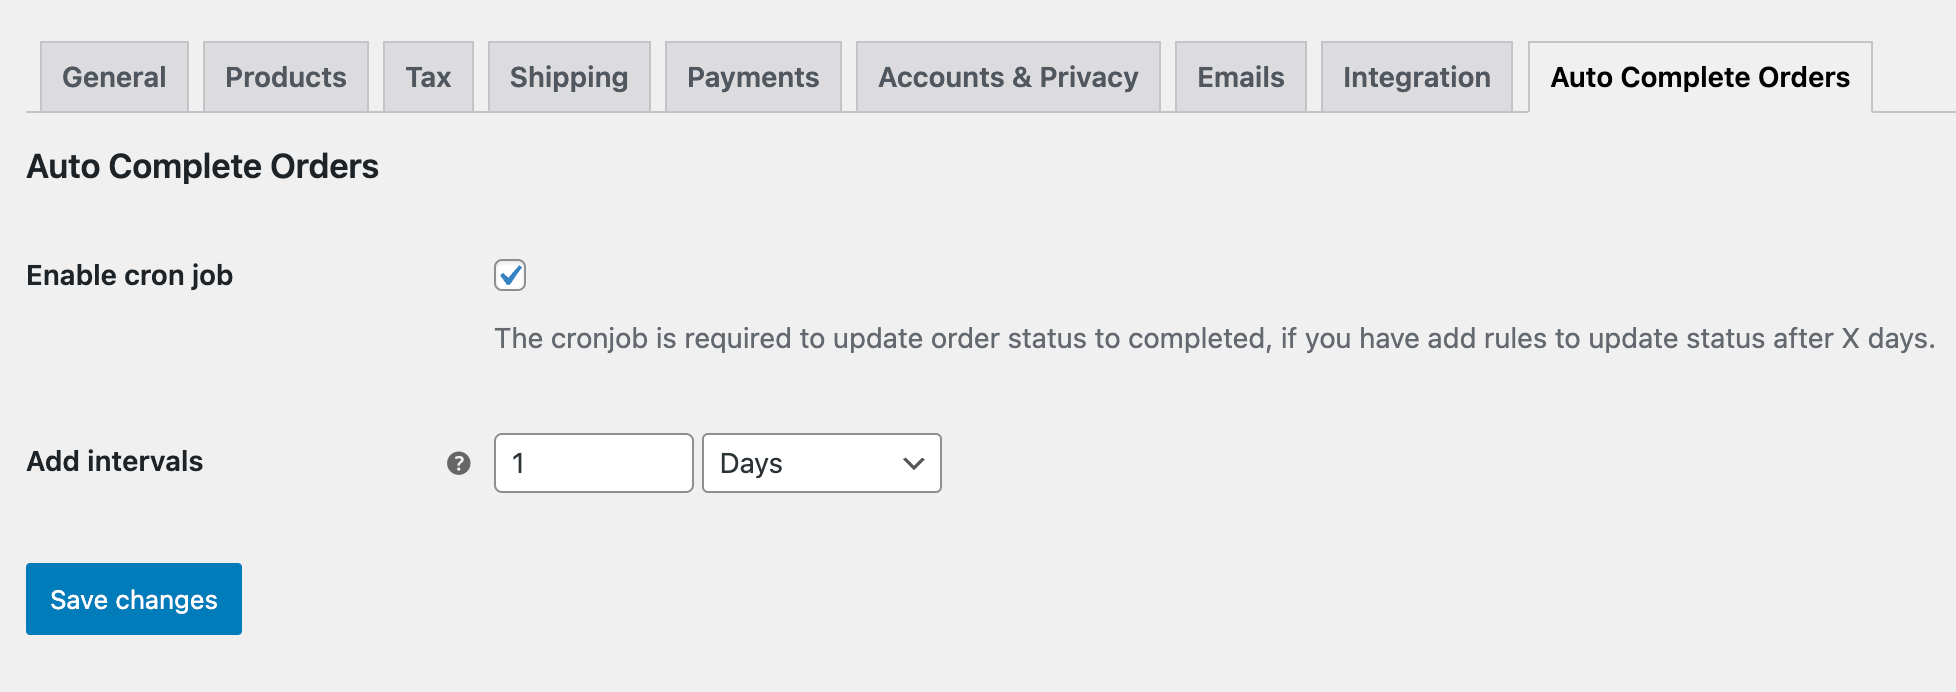Save the Auto Complete Orders settings

(133, 598)
